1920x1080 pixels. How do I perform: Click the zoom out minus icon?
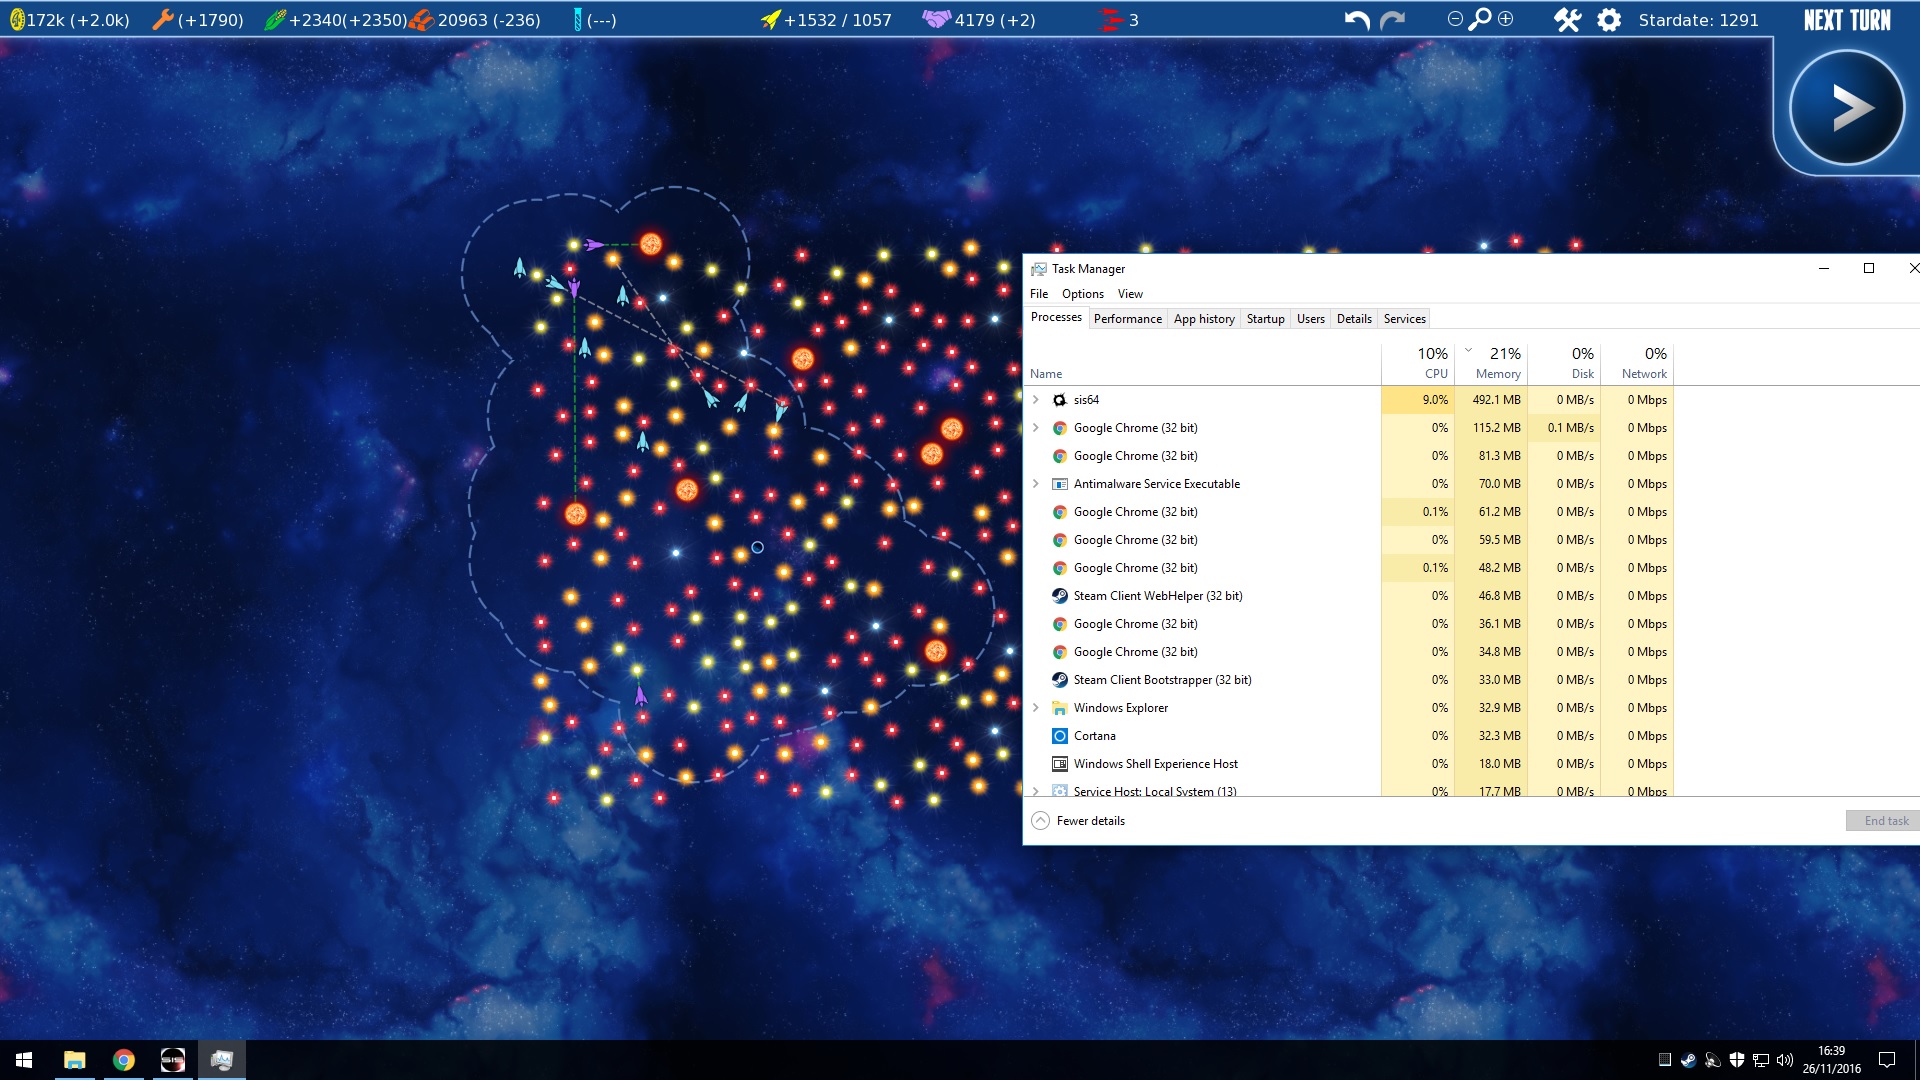[1455, 19]
